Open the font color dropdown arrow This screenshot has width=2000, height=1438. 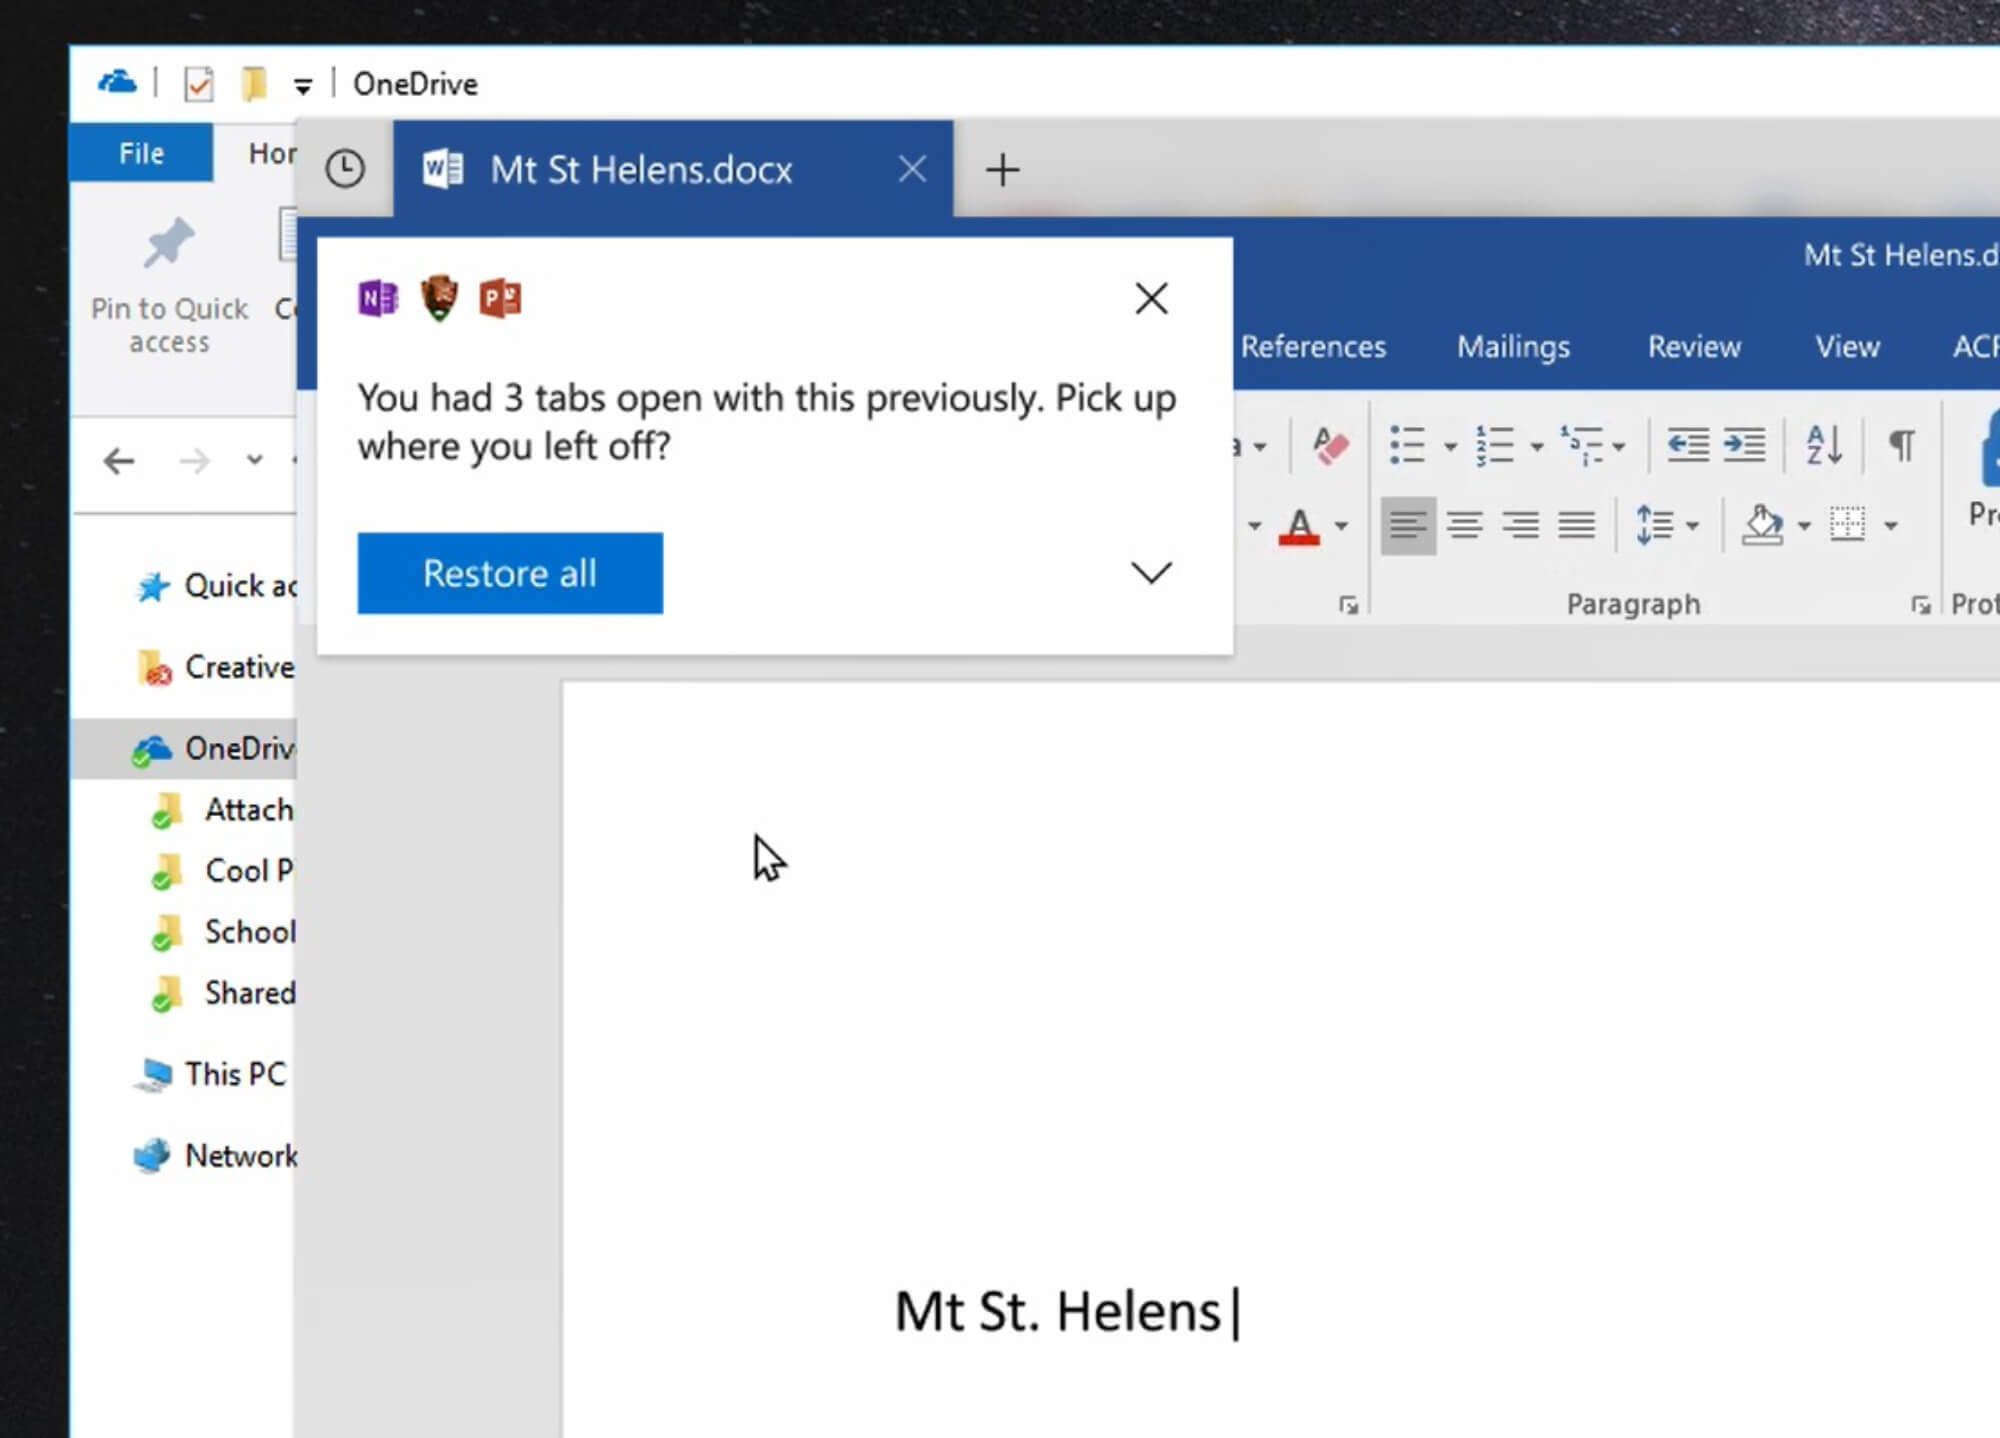click(x=1341, y=526)
